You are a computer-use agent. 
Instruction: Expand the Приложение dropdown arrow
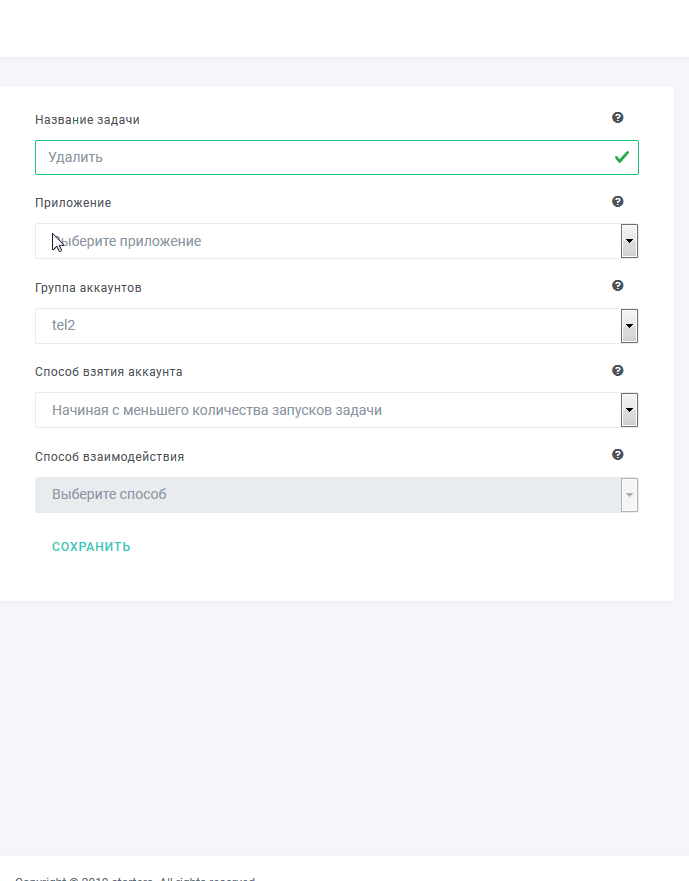point(629,241)
